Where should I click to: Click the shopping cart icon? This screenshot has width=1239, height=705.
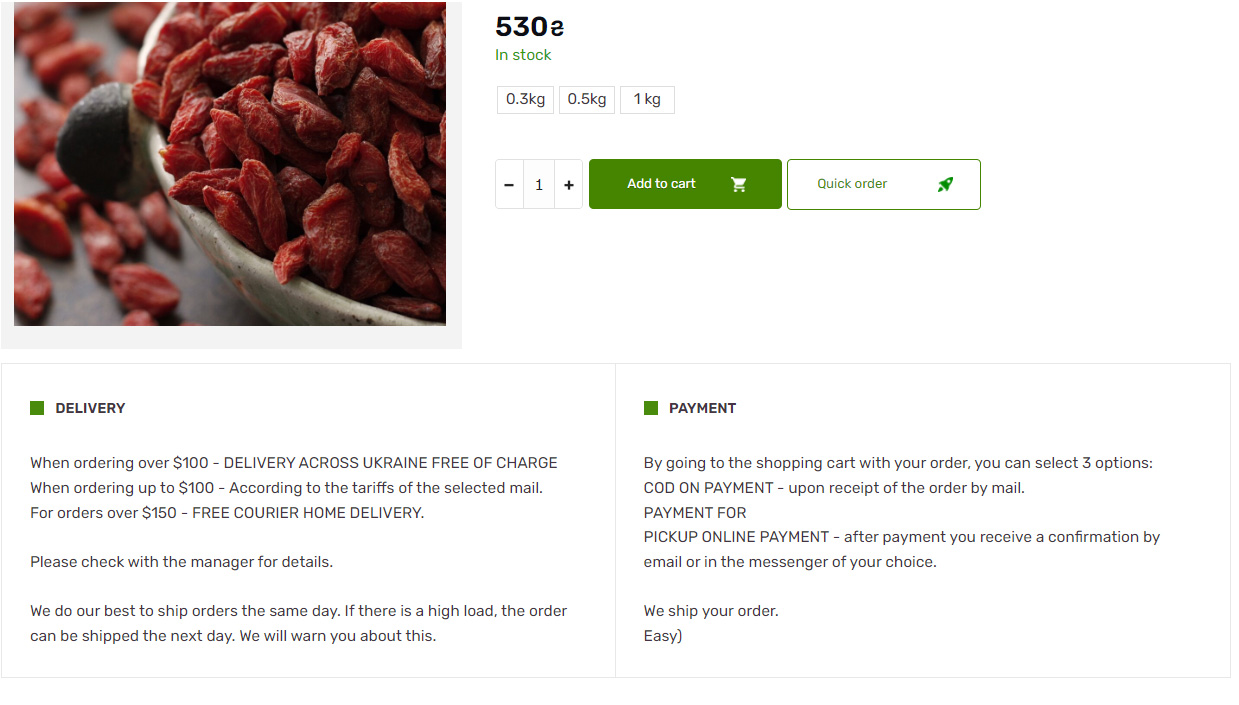point(739,184)
